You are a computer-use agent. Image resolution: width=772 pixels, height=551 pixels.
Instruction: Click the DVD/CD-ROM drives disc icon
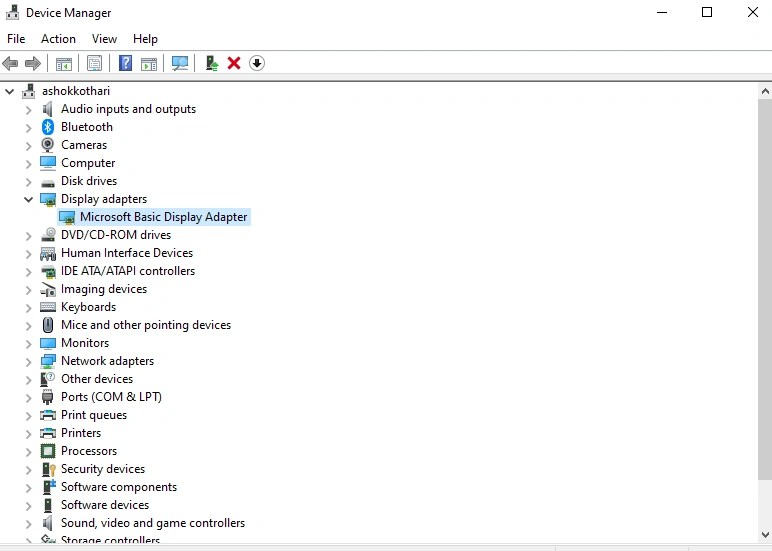point(48,235)
